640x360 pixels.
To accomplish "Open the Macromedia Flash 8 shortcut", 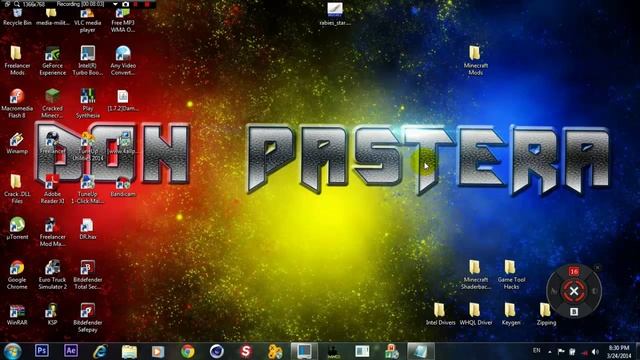I will click(x=17, y=103).
